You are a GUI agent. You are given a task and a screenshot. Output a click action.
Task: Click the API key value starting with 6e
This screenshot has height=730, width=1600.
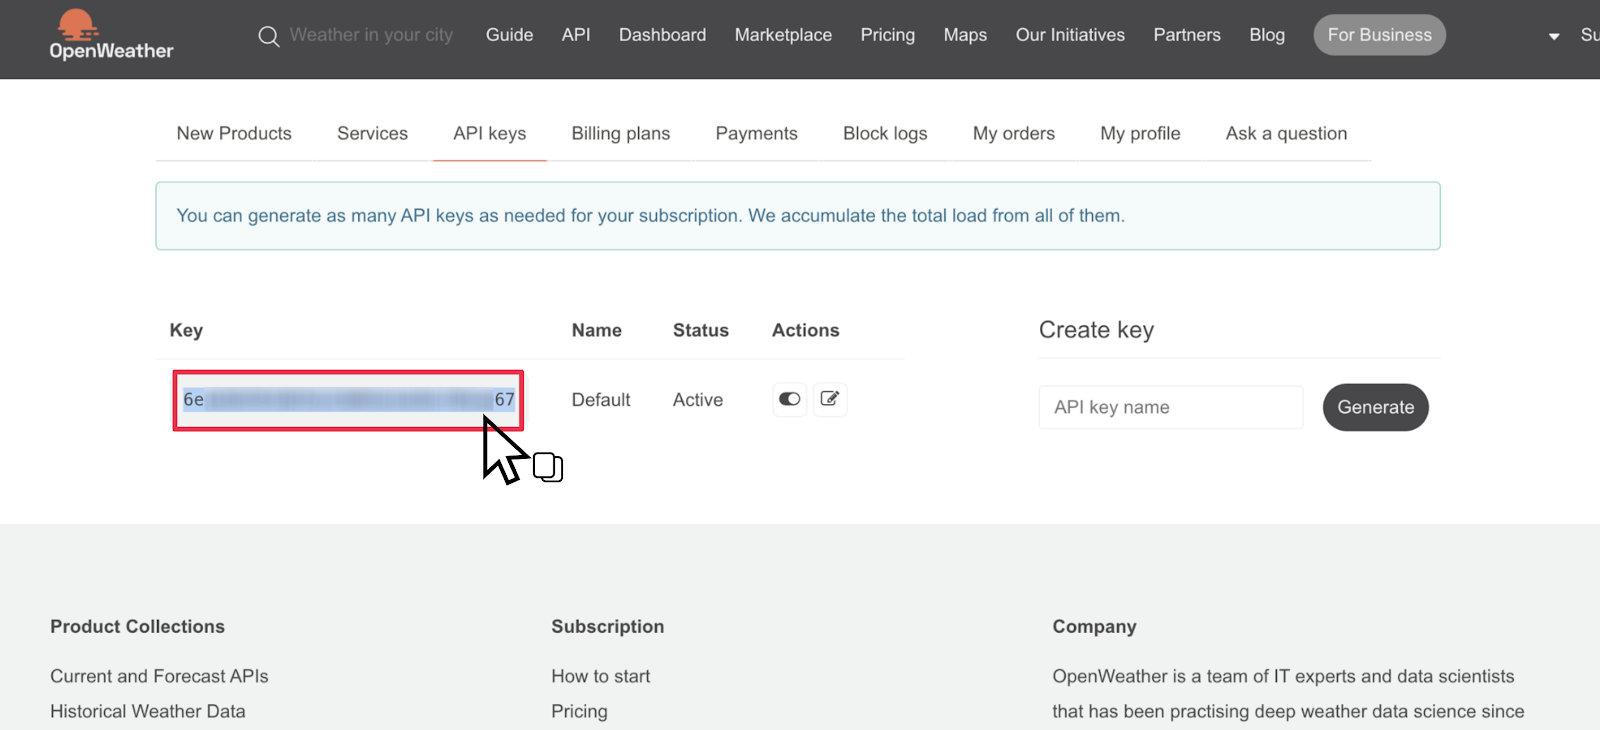click(x=348, y=400)
